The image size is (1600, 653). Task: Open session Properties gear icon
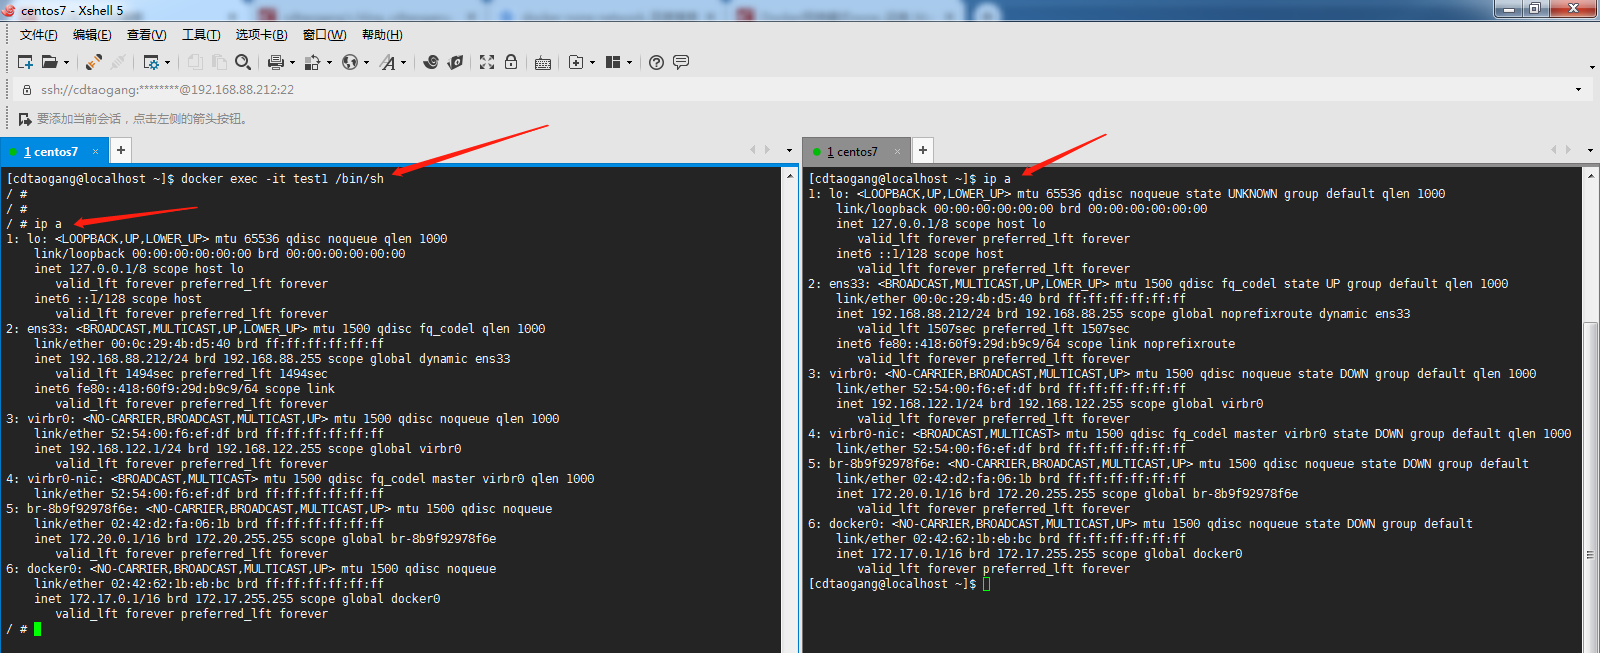click(x=151, y=62)
